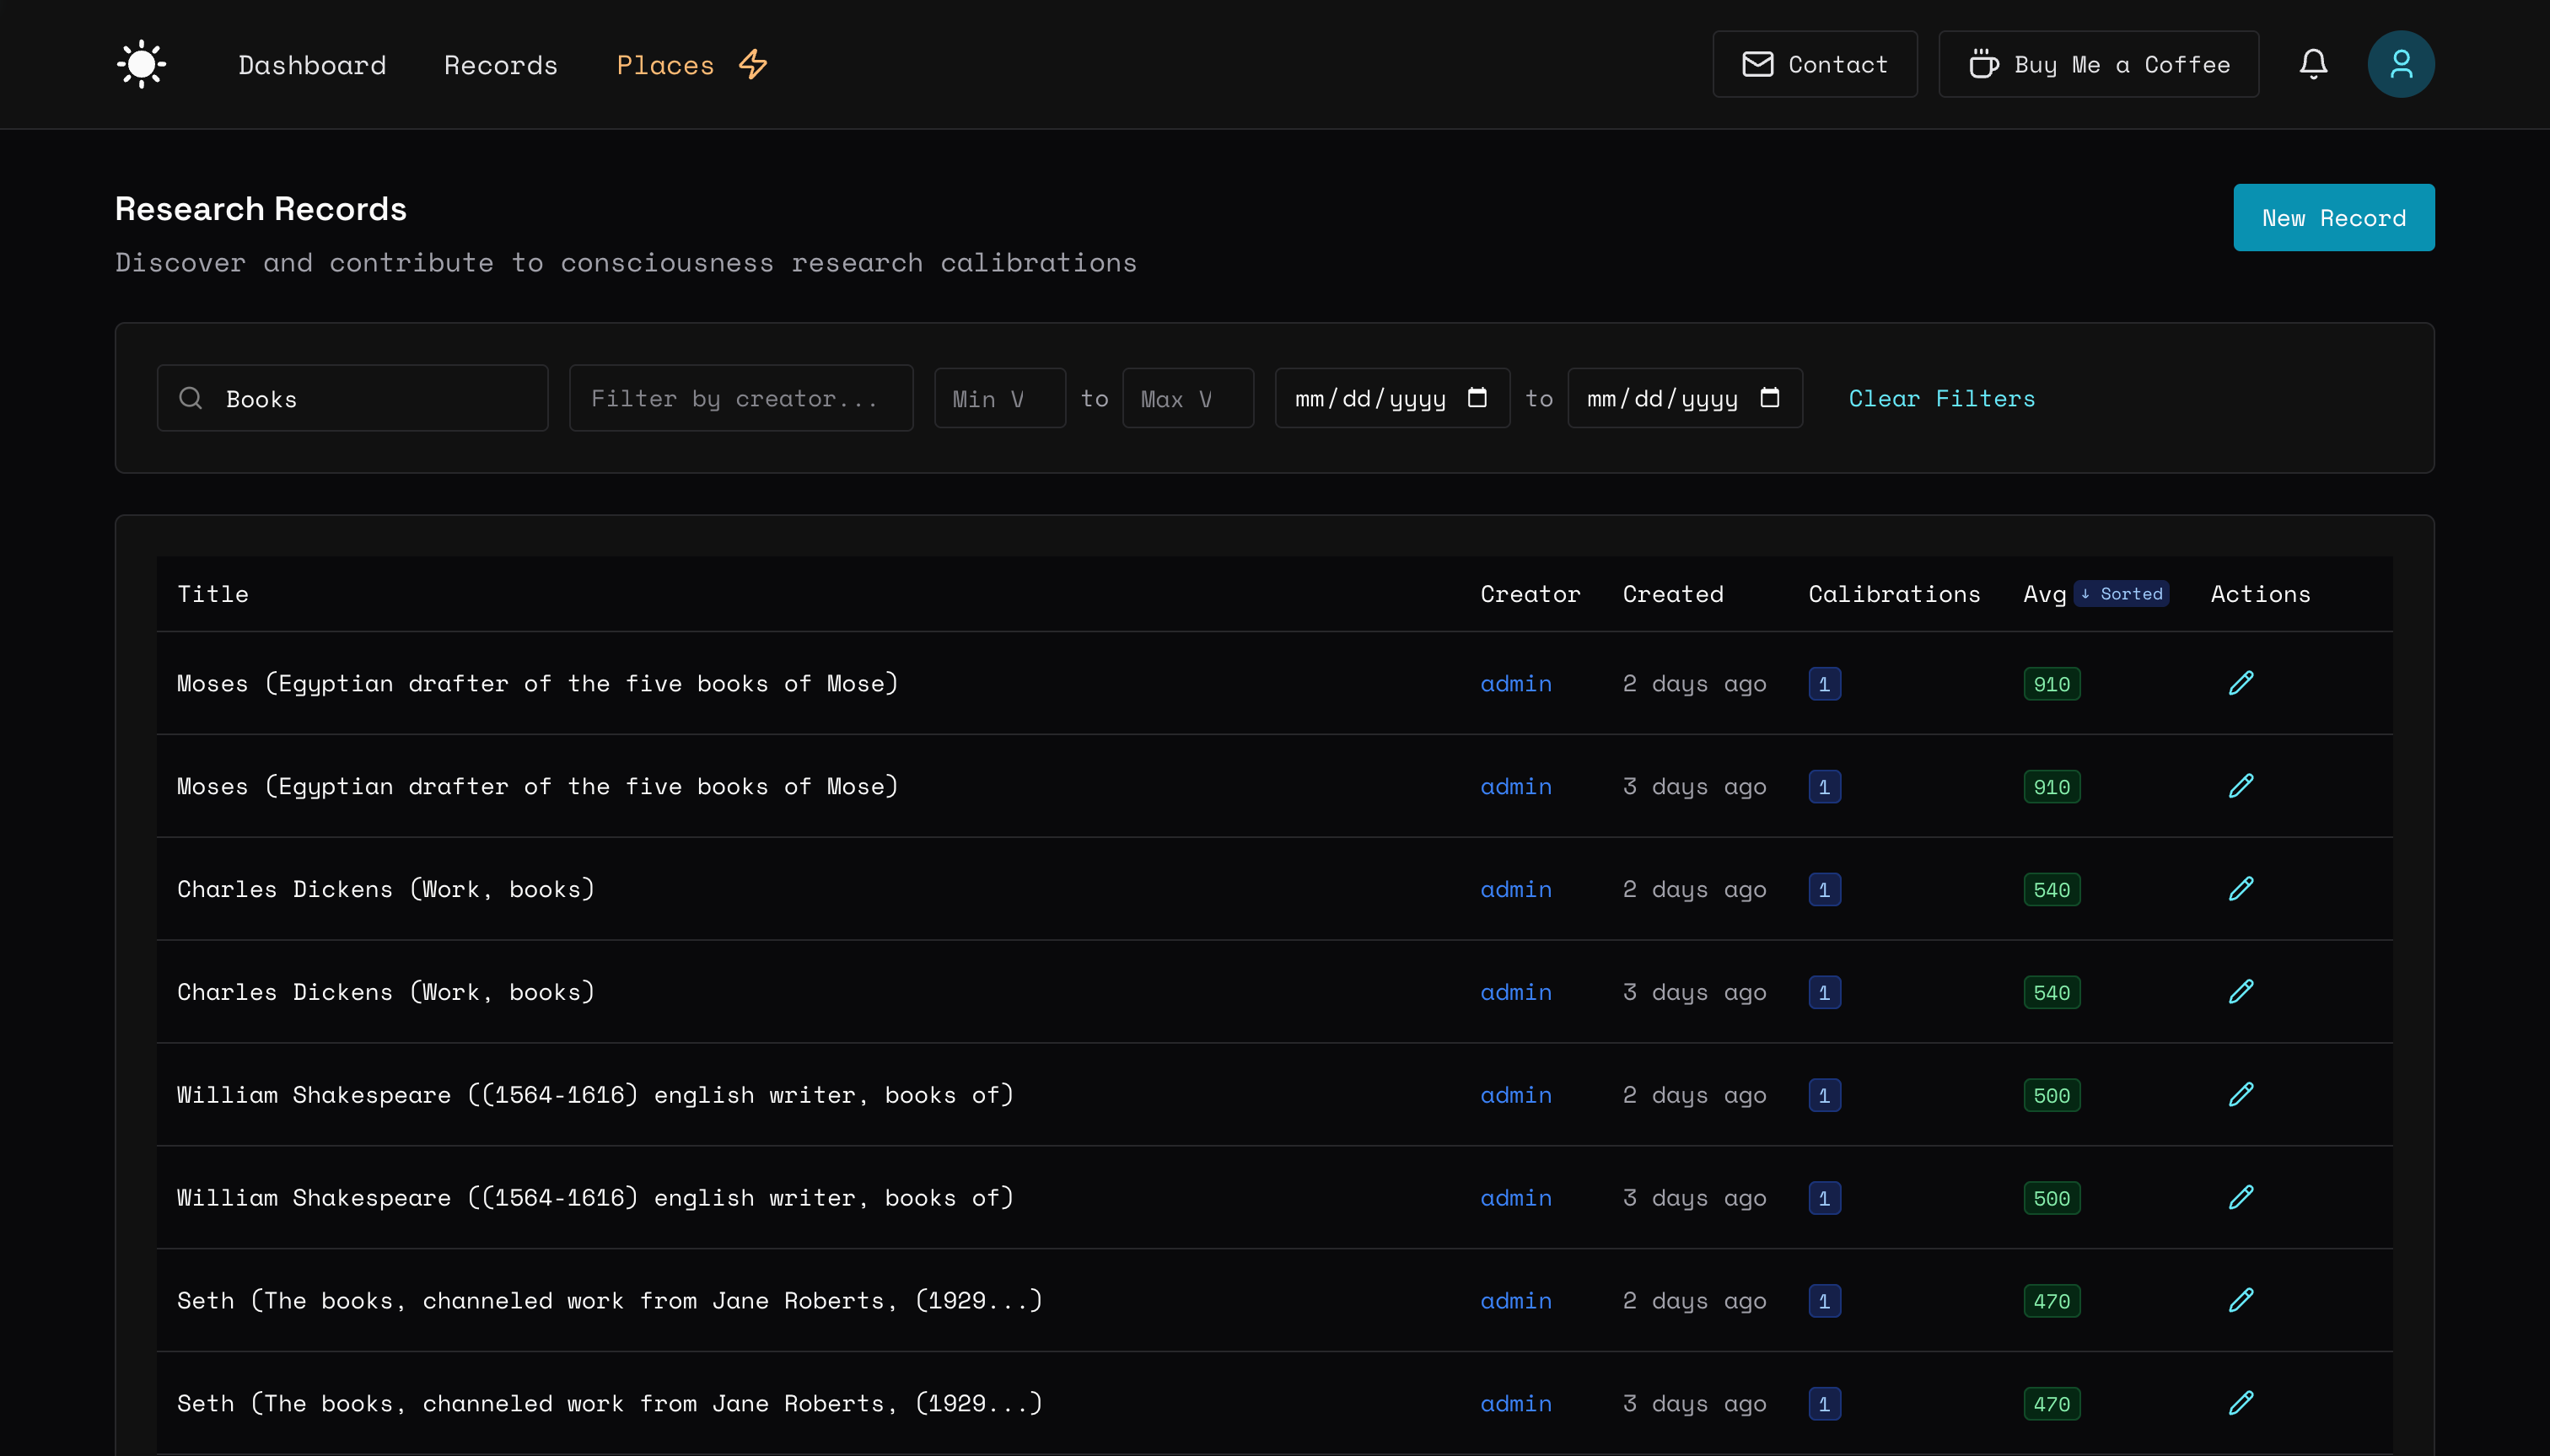Focus the search field containing Books
Viewport: 2550px width, 1456px height.
352,398
